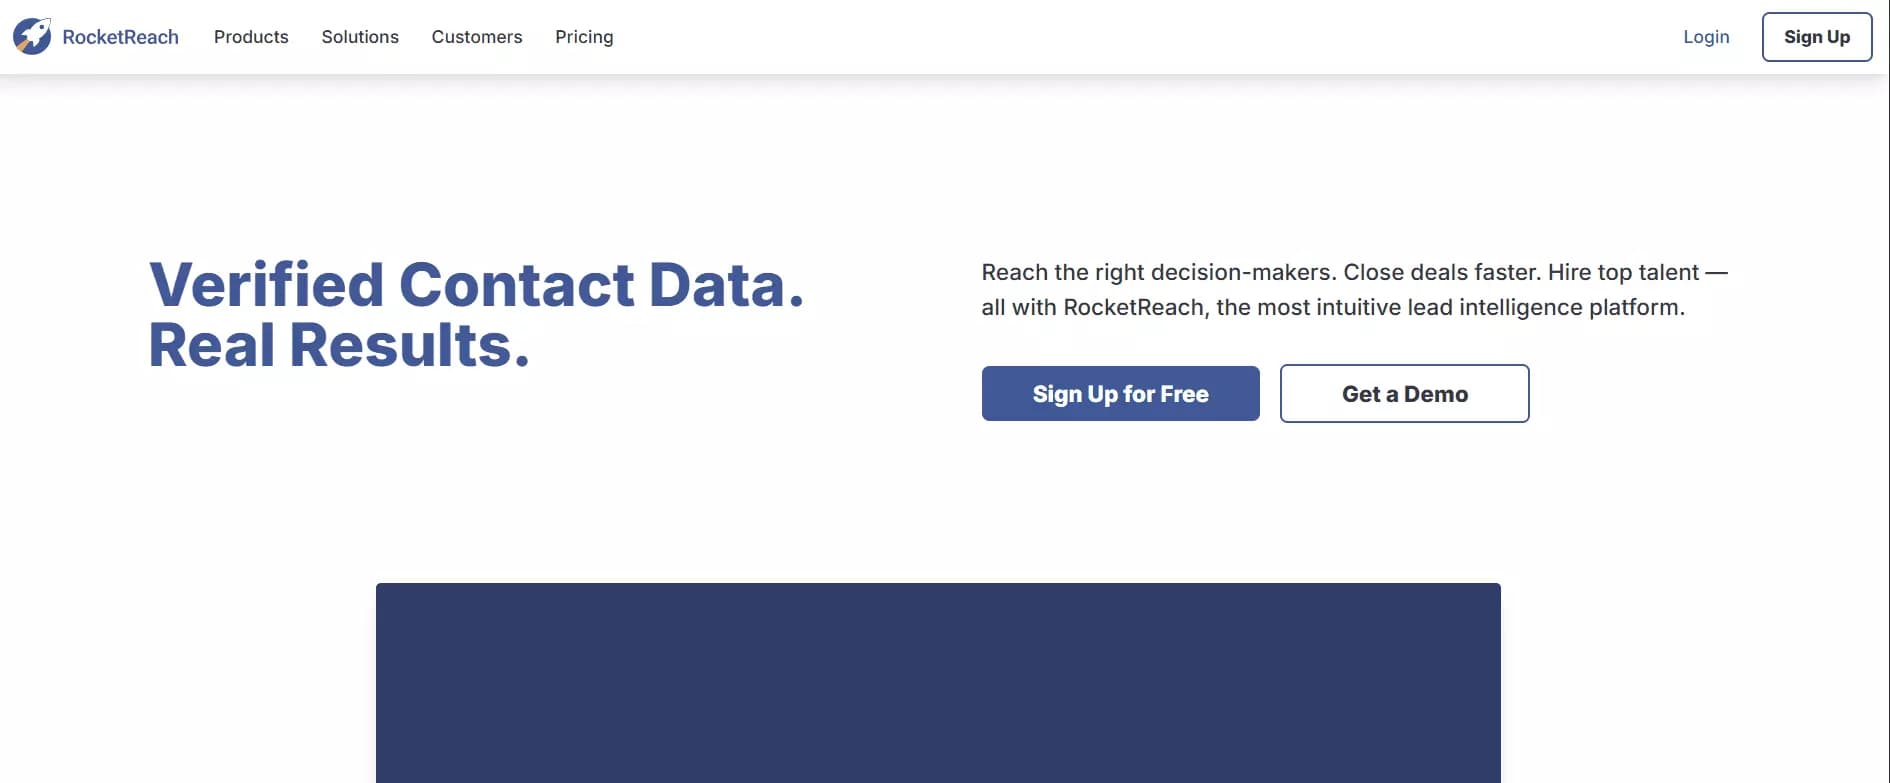Expand the Solutions navigation dropdown
This screenshot has width=1890, height=783.
(360, 37)
